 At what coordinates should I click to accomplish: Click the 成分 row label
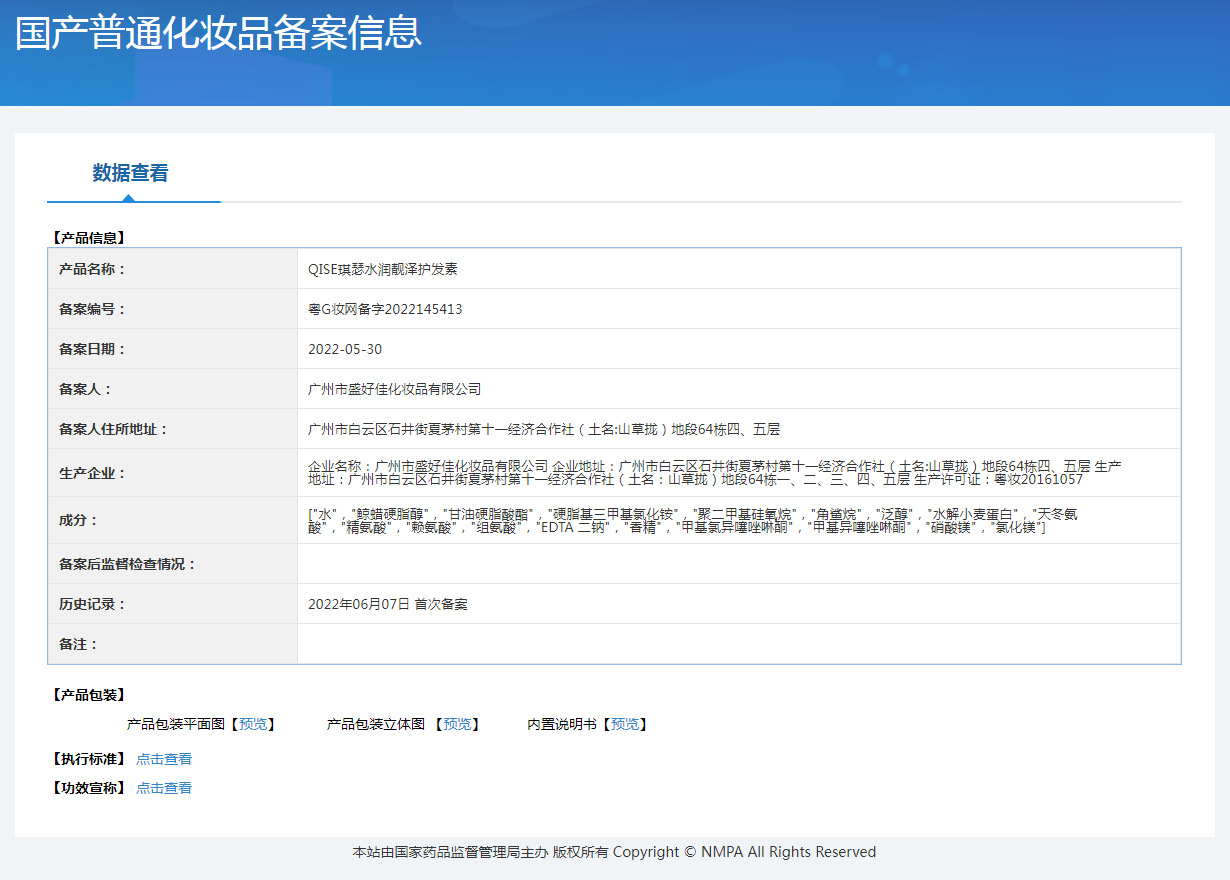click(79, 520)
